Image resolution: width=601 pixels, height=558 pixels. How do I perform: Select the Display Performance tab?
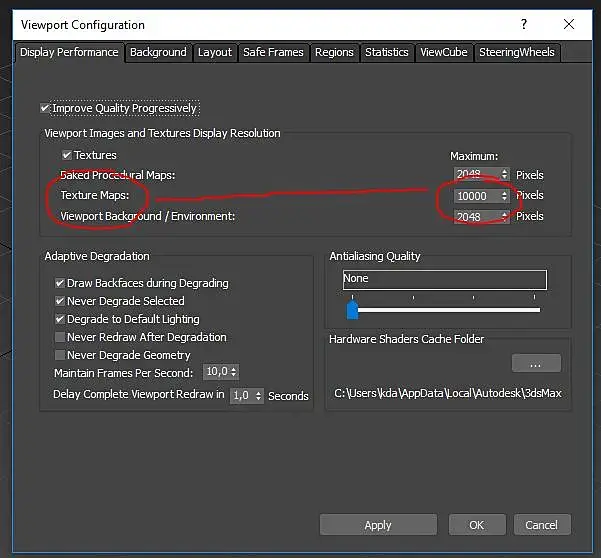[x=69, y=53]
